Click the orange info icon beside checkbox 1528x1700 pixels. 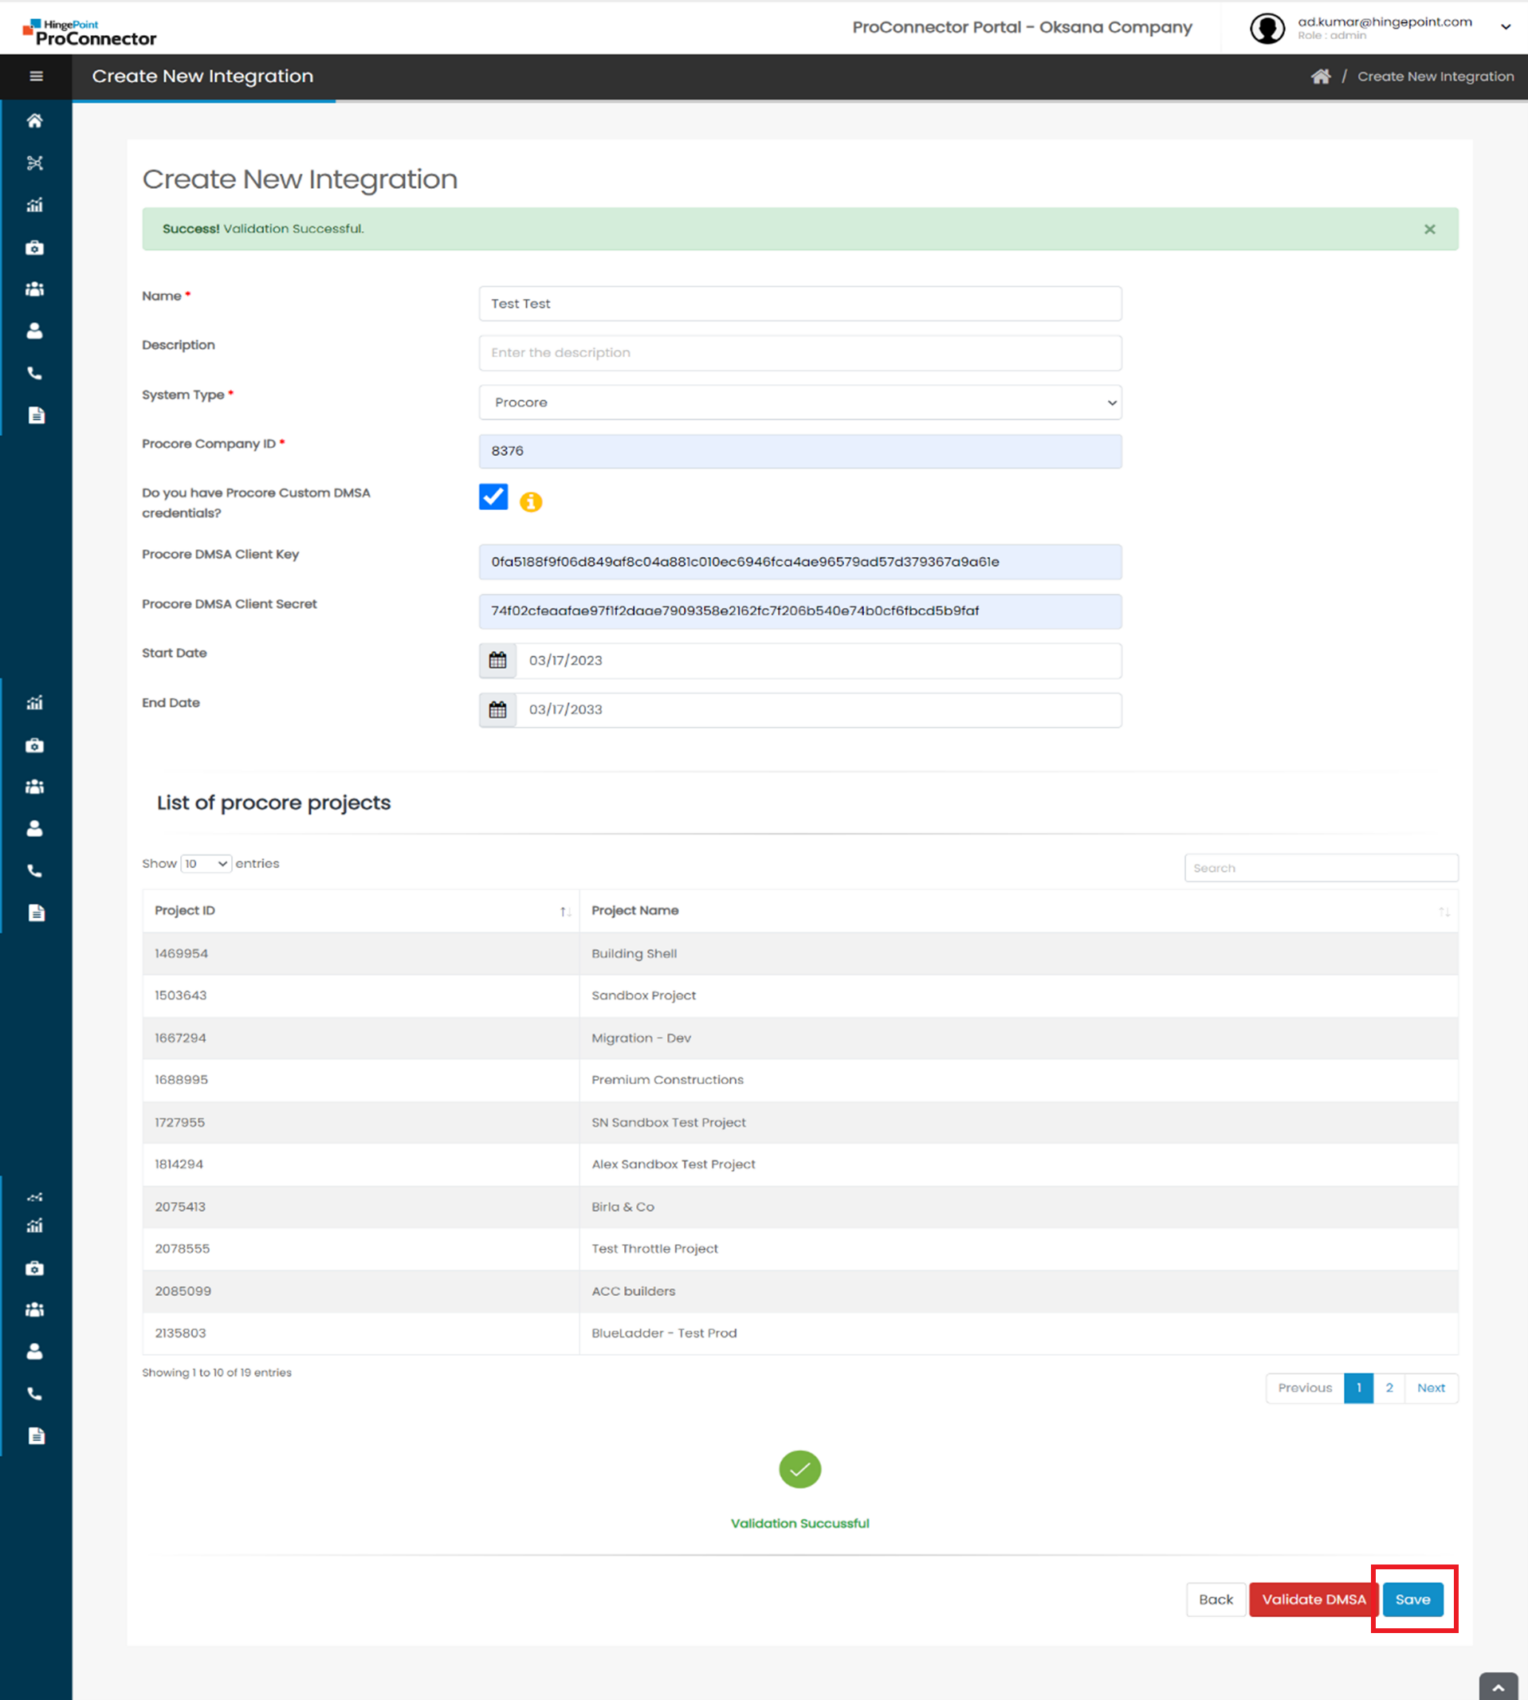coord(531,502)
